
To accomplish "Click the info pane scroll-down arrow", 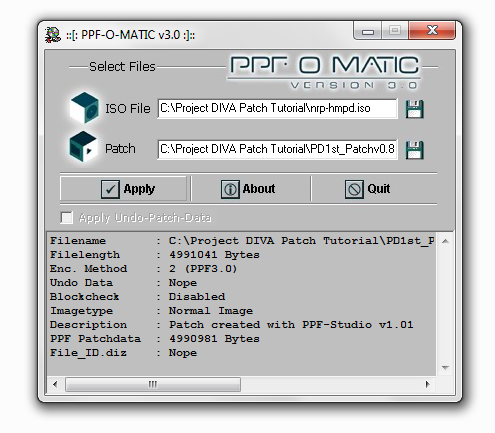I will tap(445, 368).
